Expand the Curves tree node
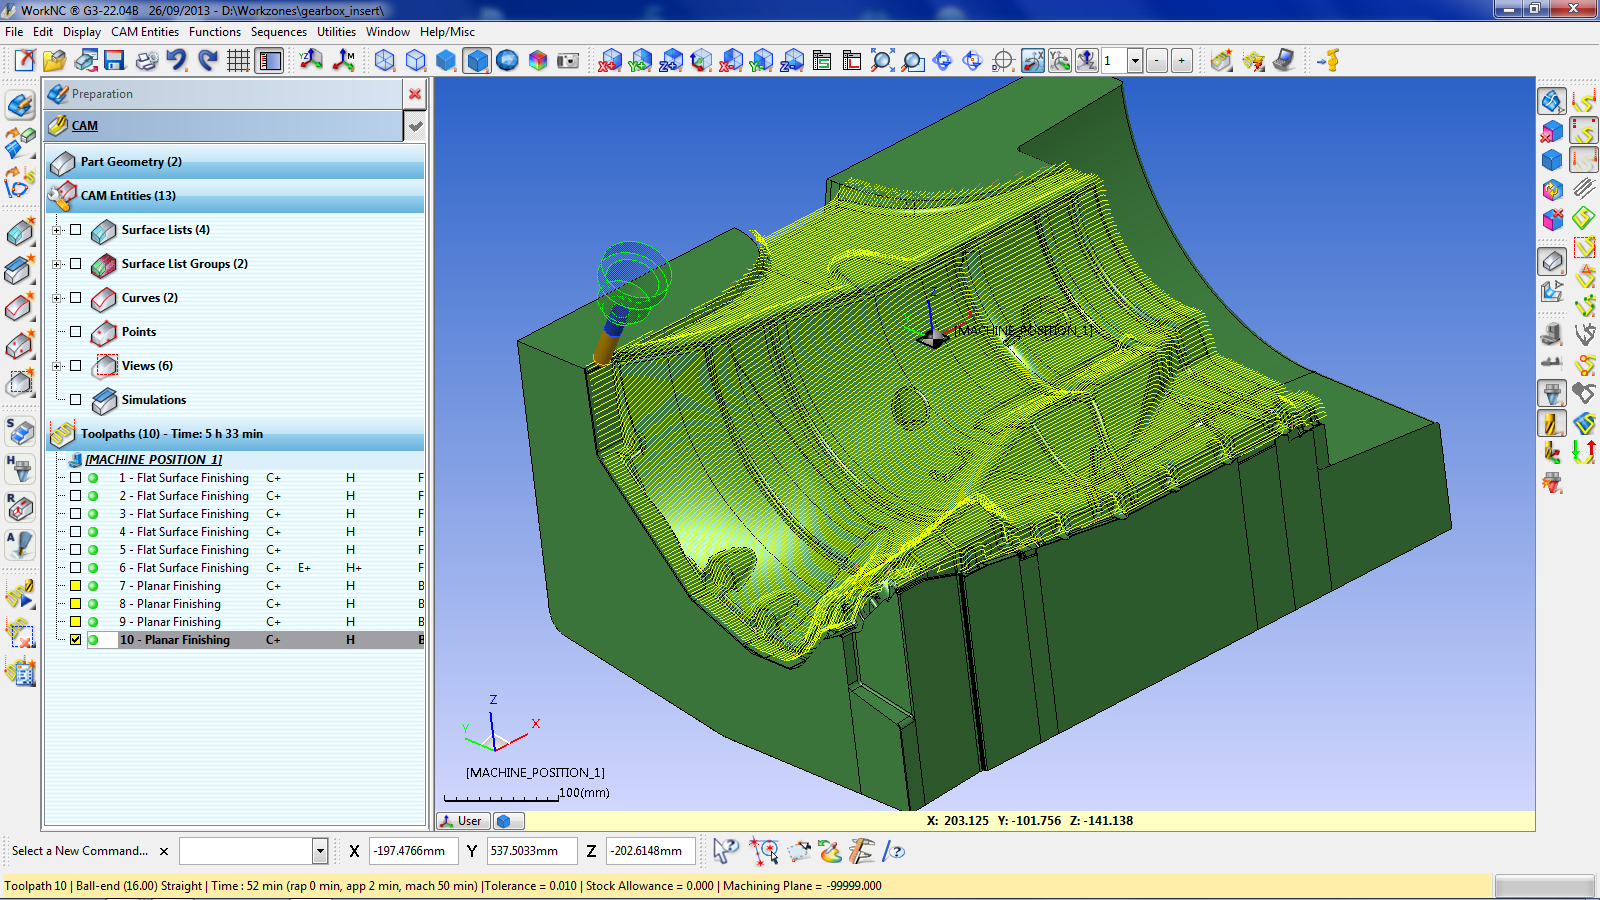 point(57,298)
